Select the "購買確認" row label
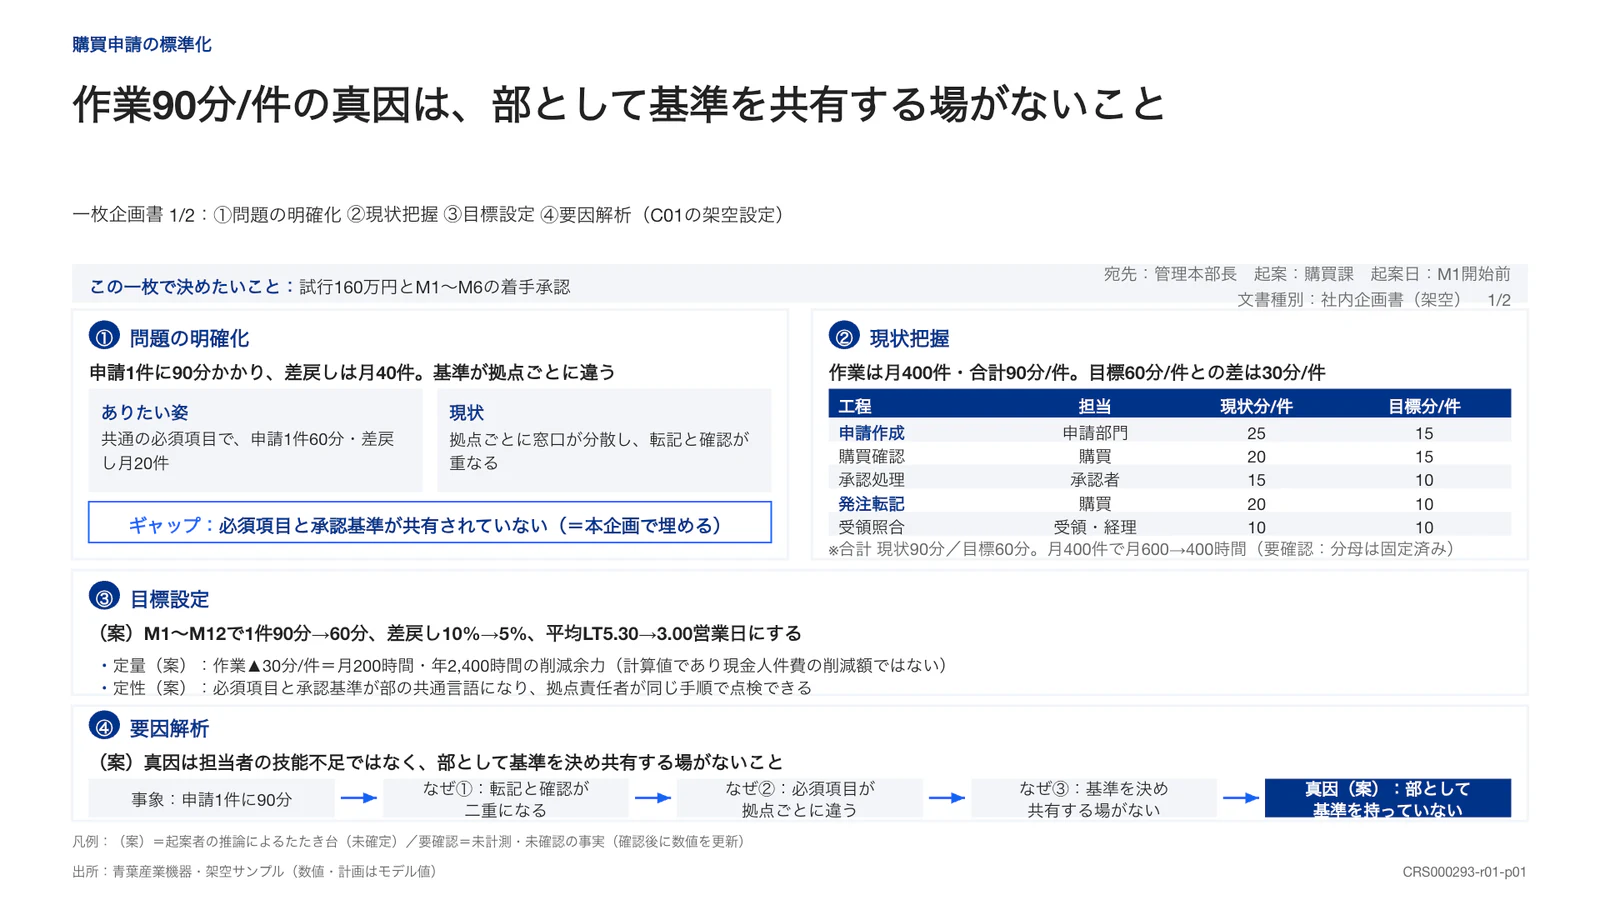The image size is (1600, 900). [x=871, y=456]
